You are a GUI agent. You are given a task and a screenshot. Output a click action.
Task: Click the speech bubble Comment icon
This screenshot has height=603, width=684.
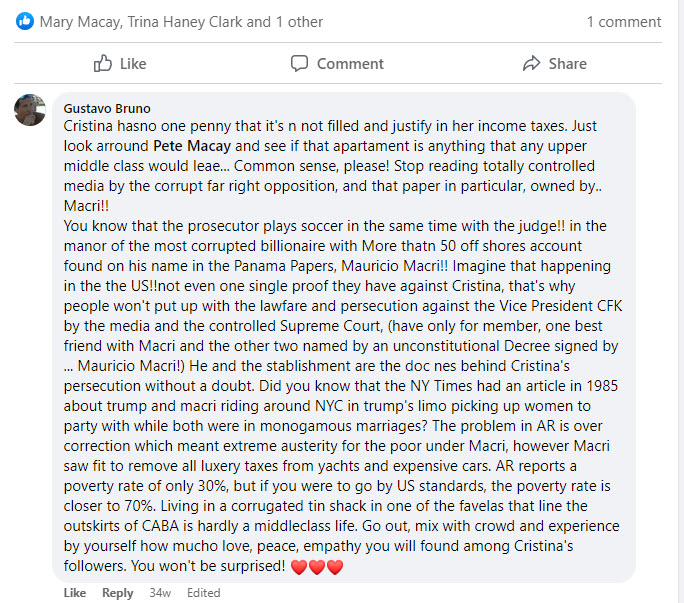point(299,64)
